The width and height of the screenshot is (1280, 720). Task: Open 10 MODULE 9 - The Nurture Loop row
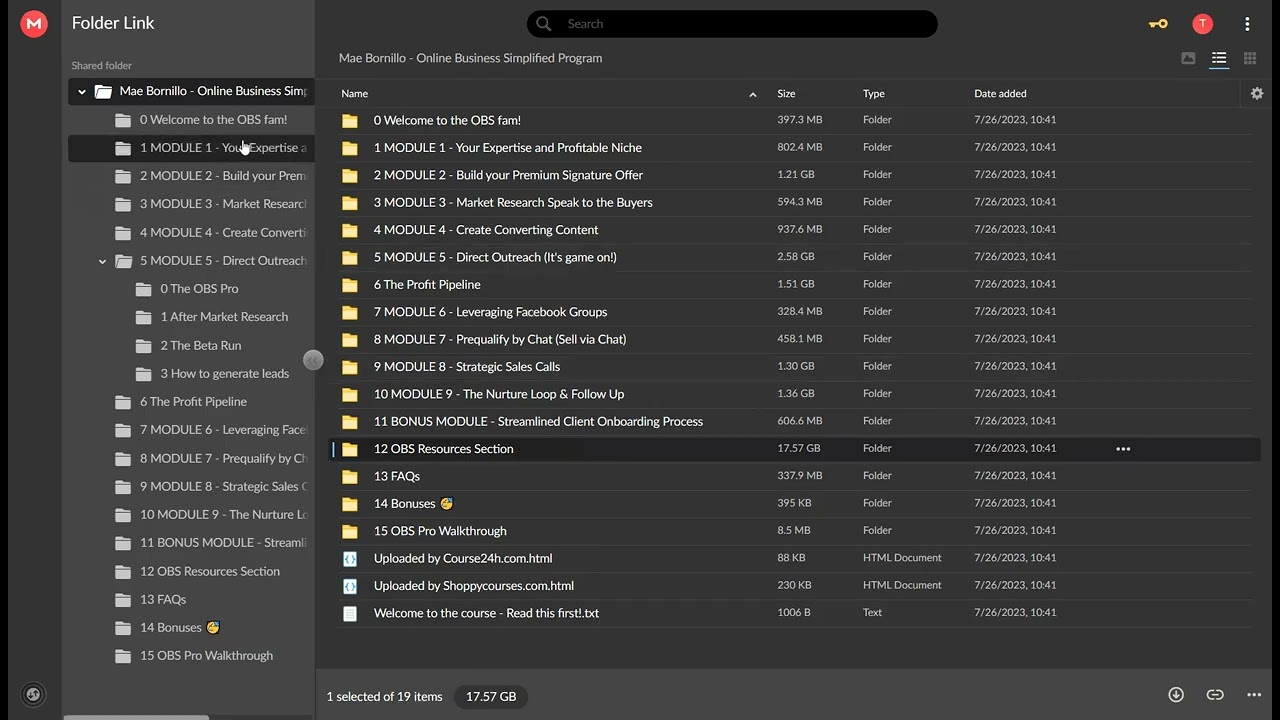coord(796,394)
